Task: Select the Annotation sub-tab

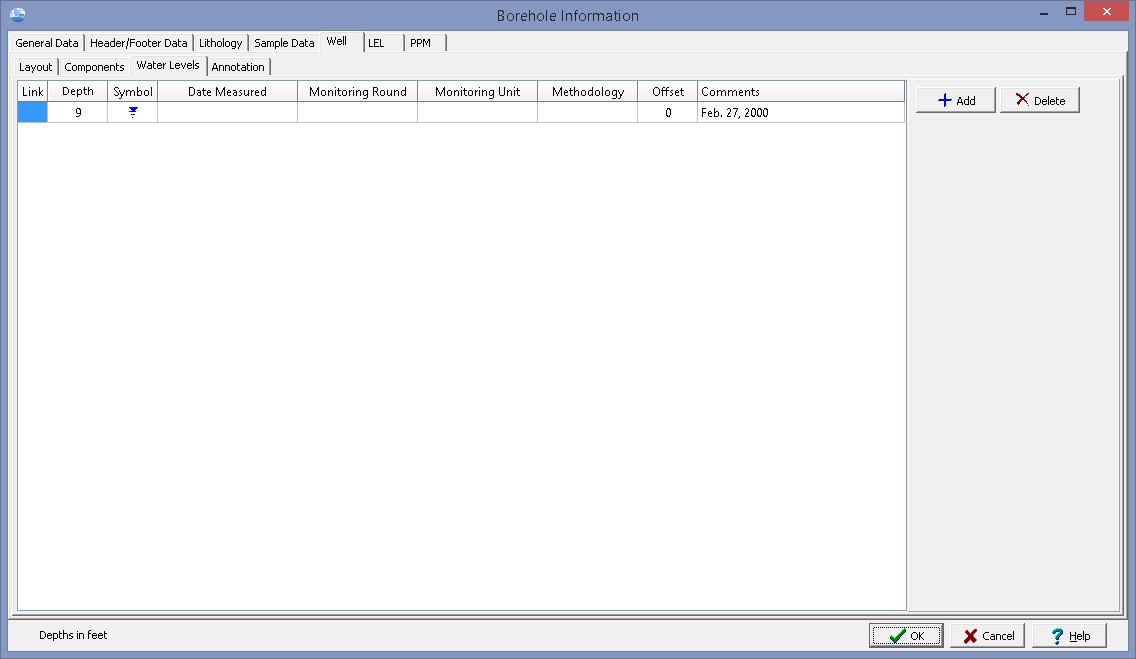Action: (238, 67)
